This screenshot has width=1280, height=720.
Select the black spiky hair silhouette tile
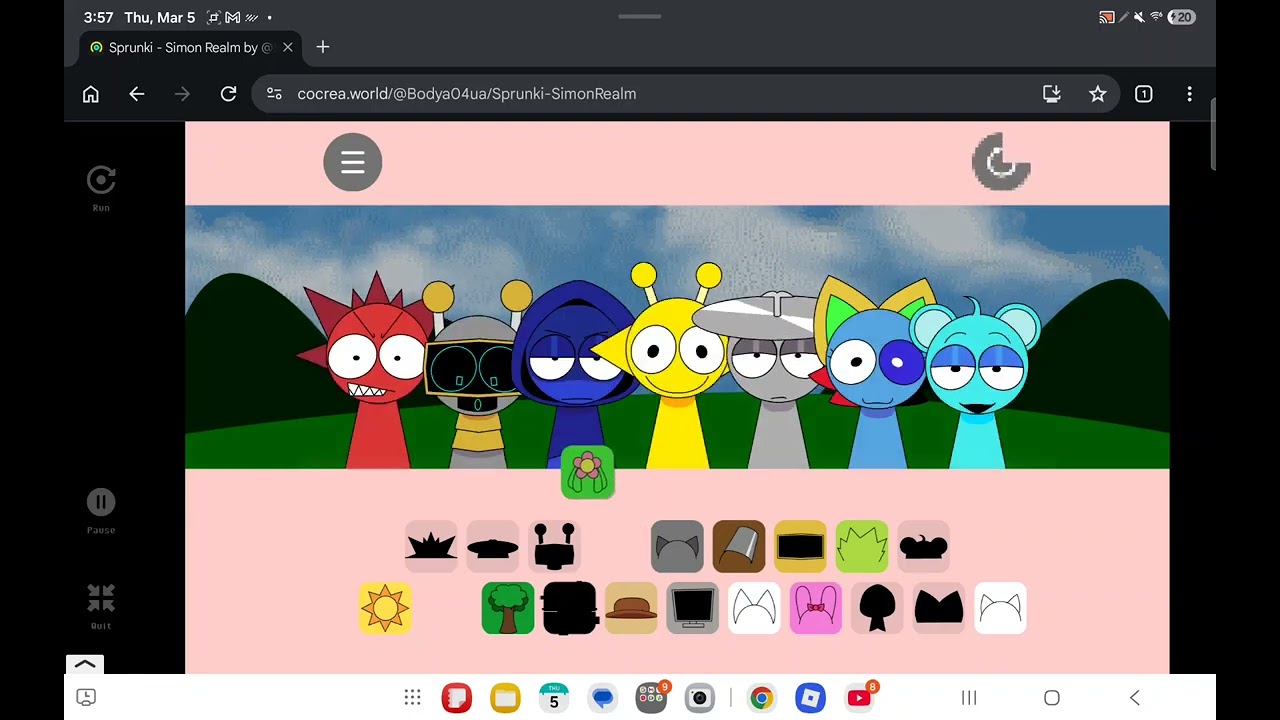tap(431, 547)
